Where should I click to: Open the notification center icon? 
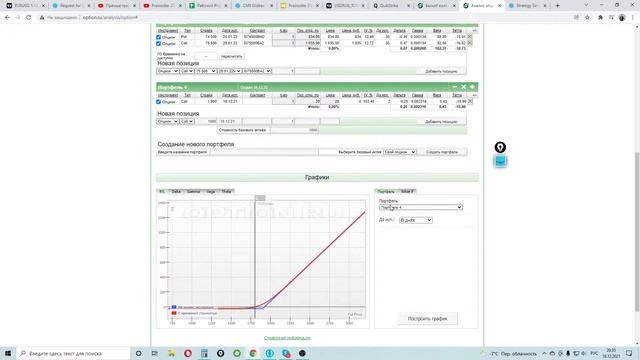629,353
